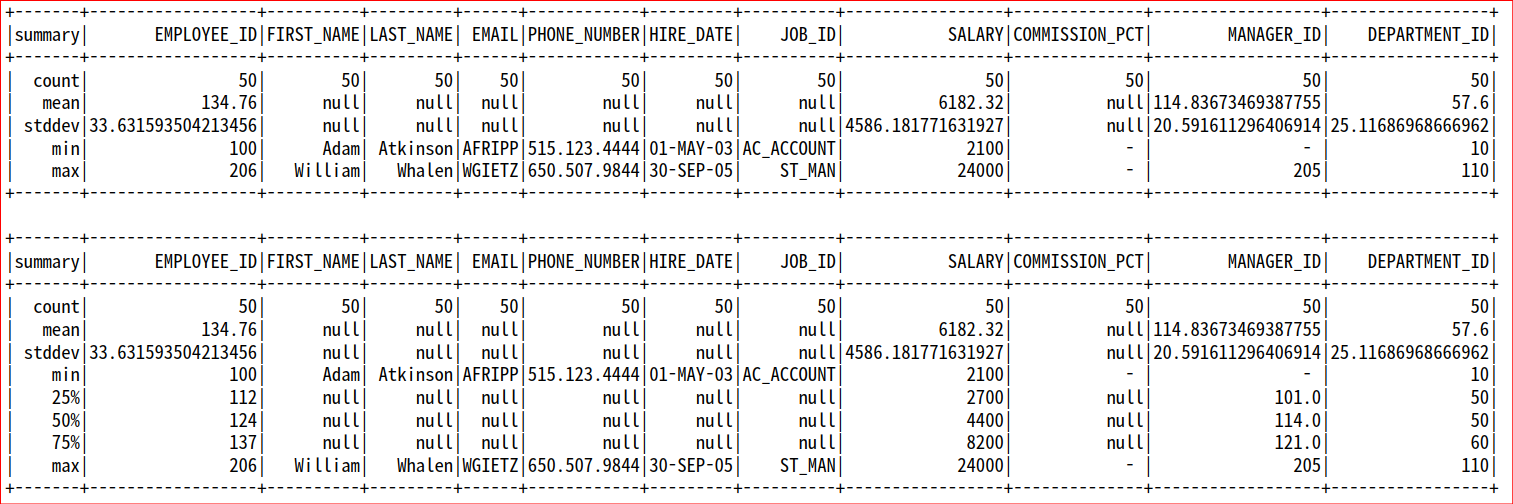Select DEPARTMENT_ID stddev 25.11686968666962 in lower table
Screen dimensions: 1513x504
click(1412, 352)
